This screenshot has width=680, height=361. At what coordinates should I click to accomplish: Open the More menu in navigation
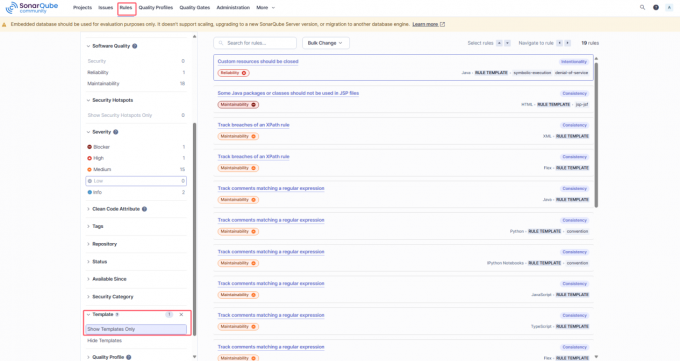coord(265,8)
